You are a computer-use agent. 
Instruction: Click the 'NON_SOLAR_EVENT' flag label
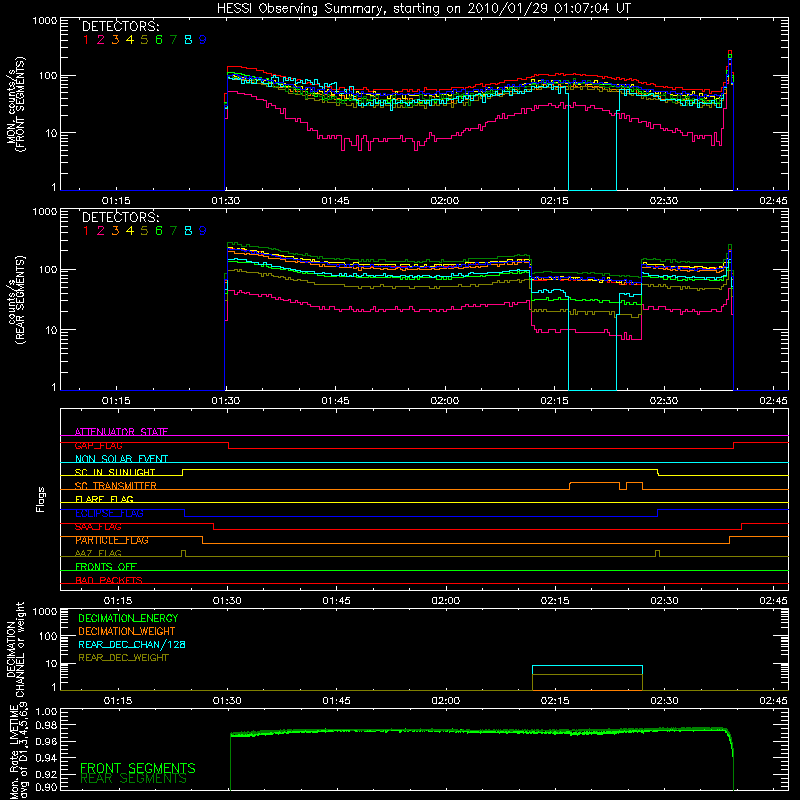coord(121,459)
